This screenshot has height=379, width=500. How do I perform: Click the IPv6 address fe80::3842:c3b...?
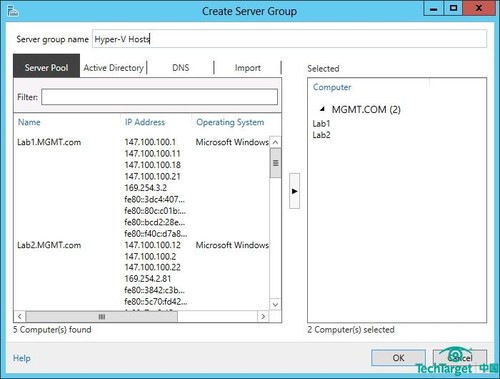154,290
